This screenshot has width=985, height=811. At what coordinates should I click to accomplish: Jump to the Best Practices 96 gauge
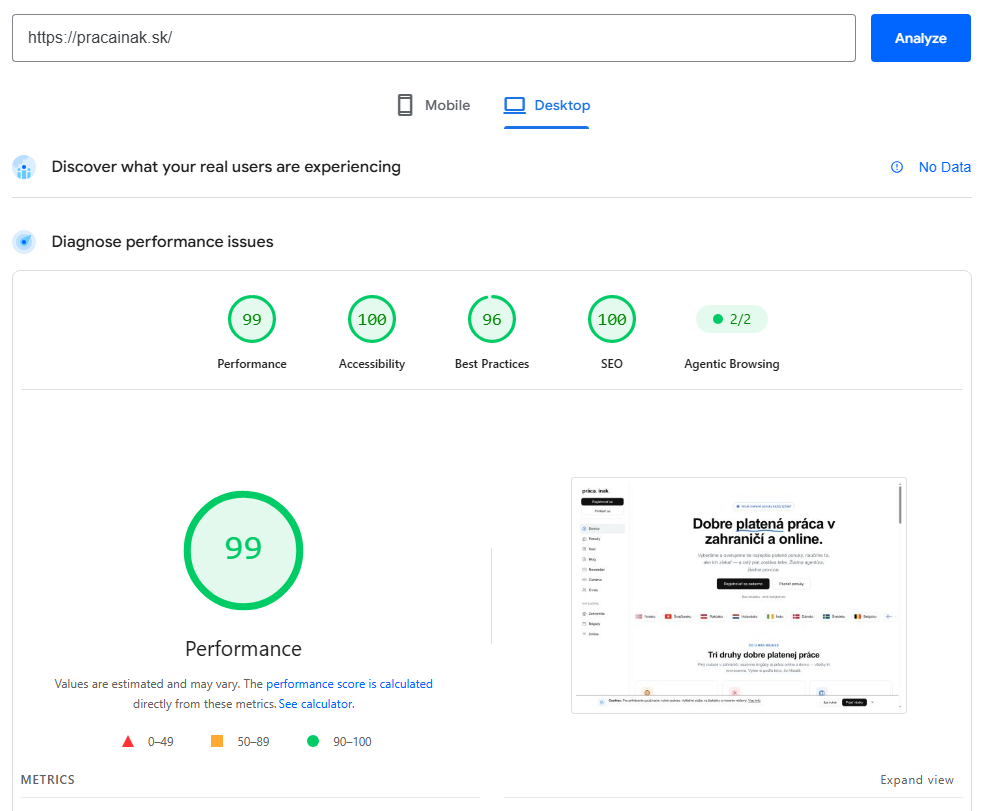492,319
